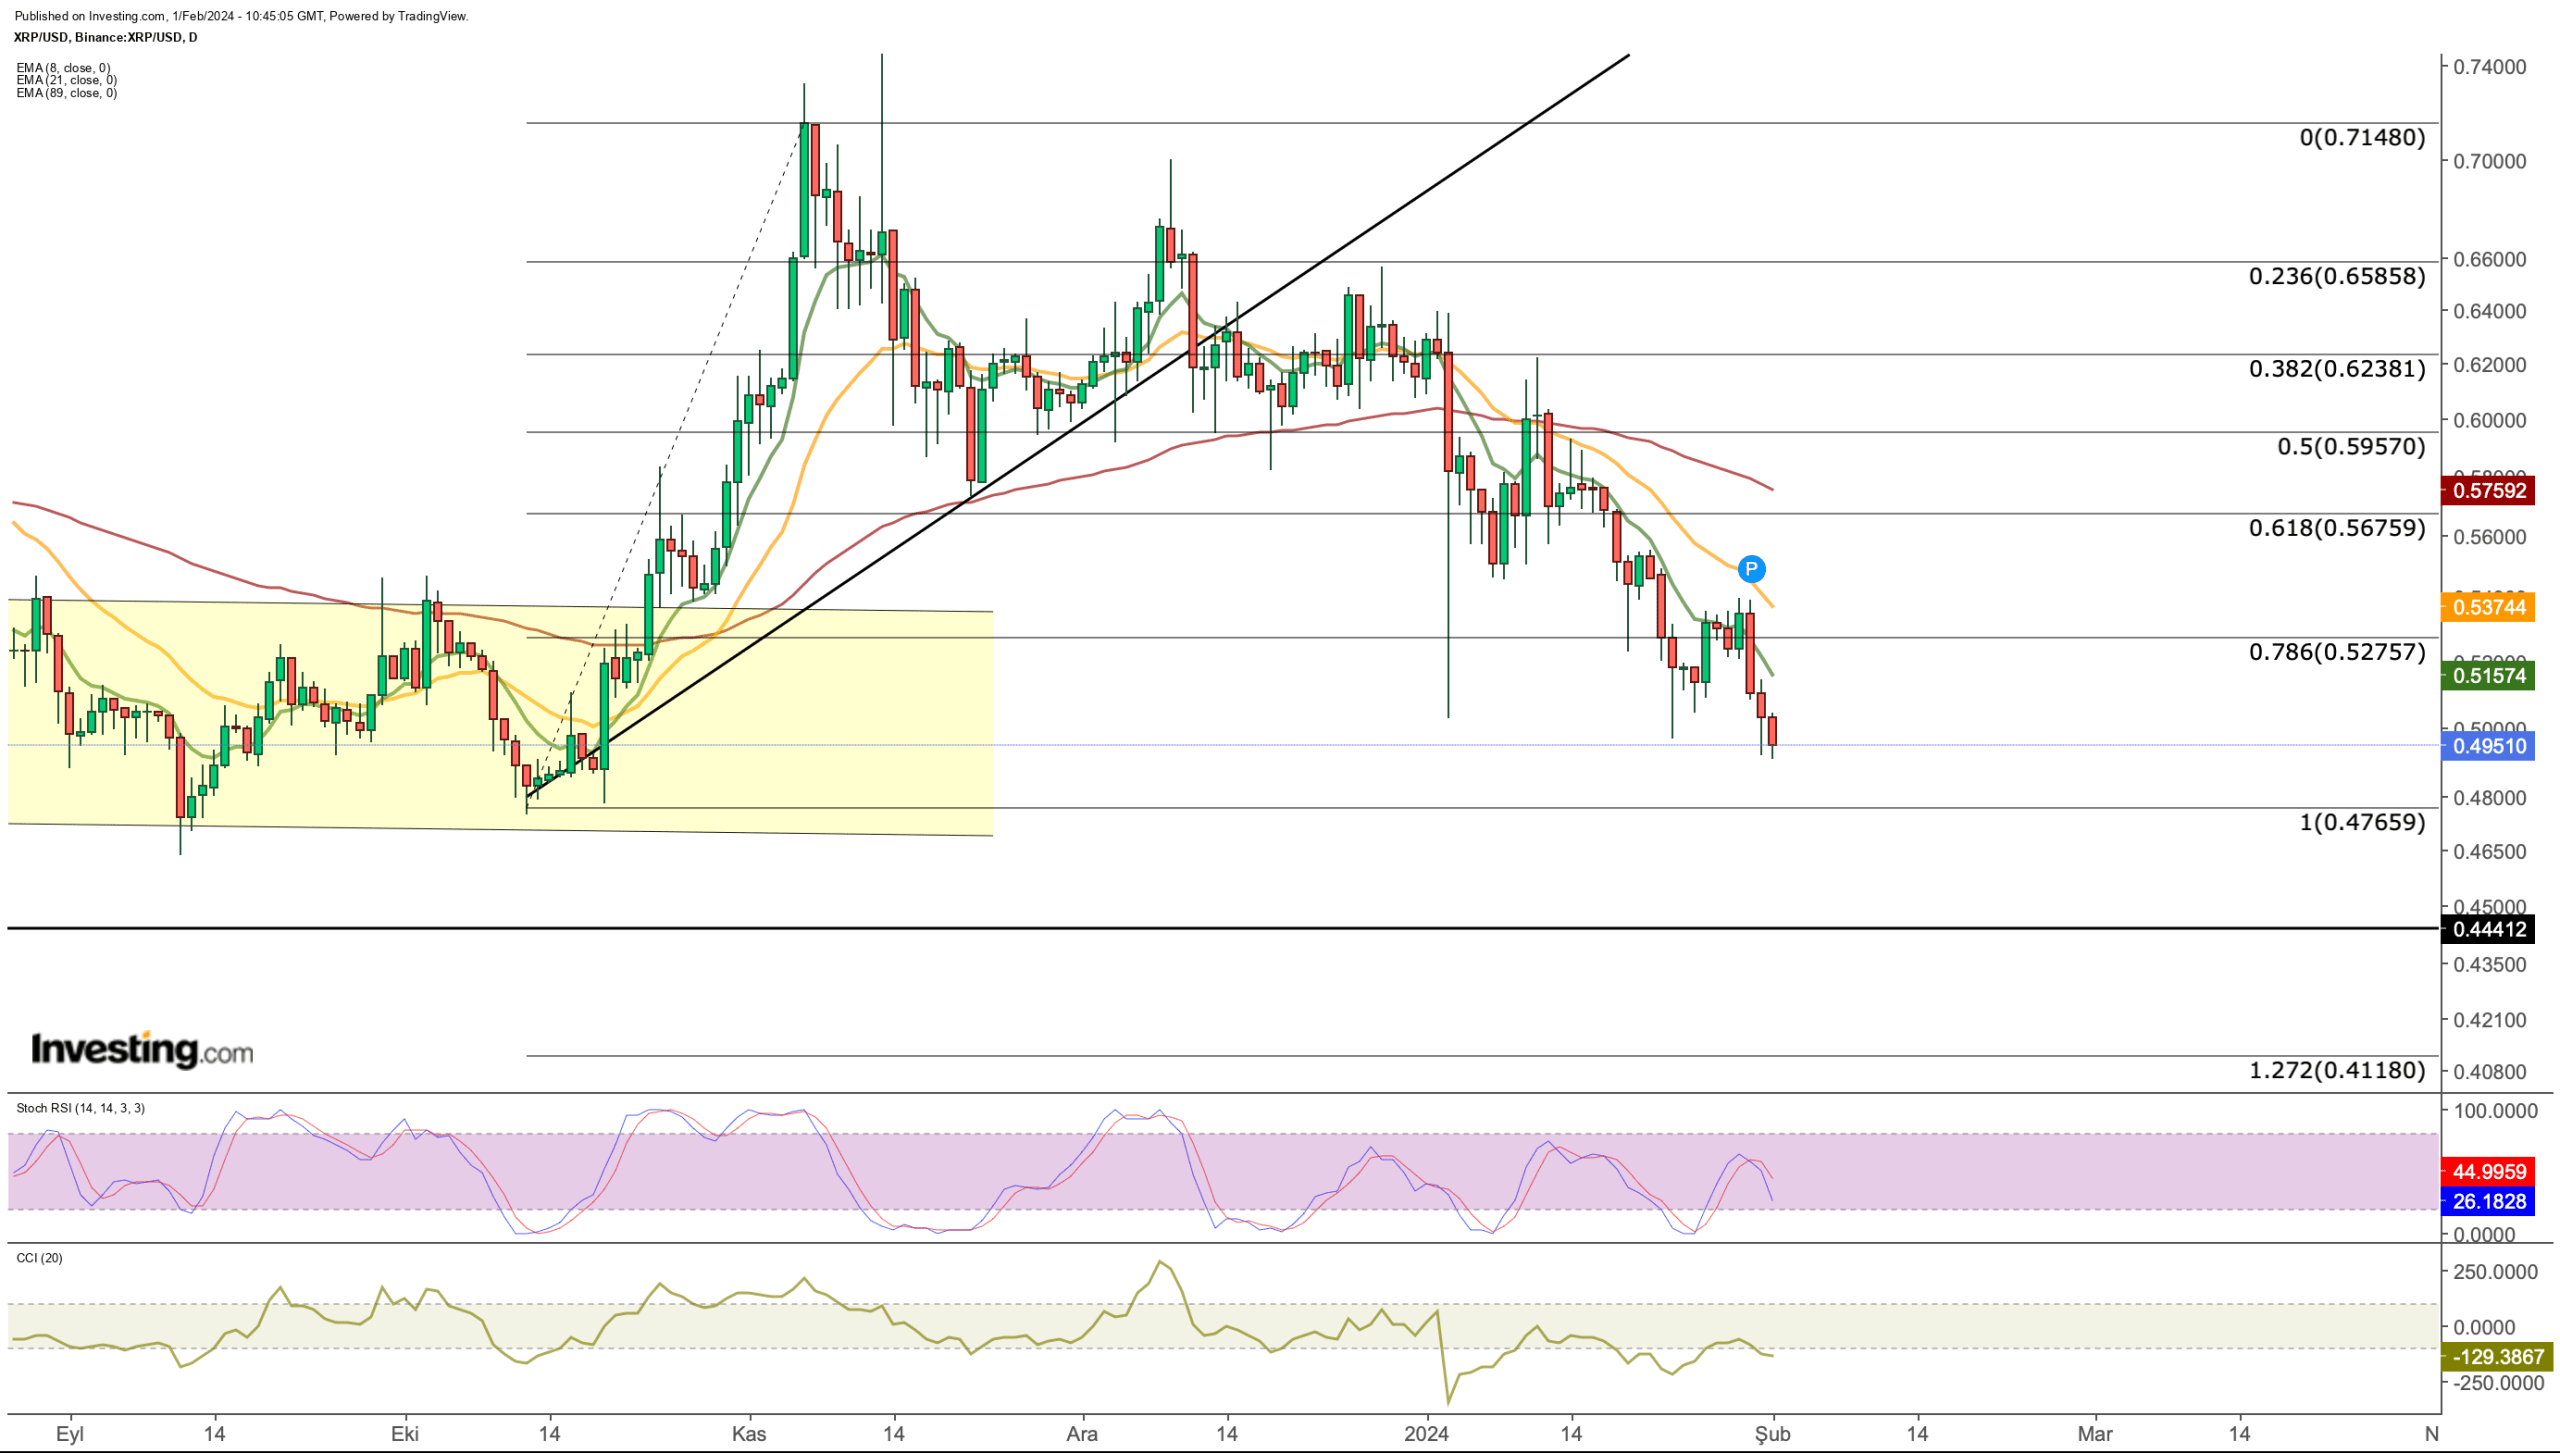Click the Eyl month label on time axis
The width and height of the screenshot is (2560, 1453).
(70, 1434)
